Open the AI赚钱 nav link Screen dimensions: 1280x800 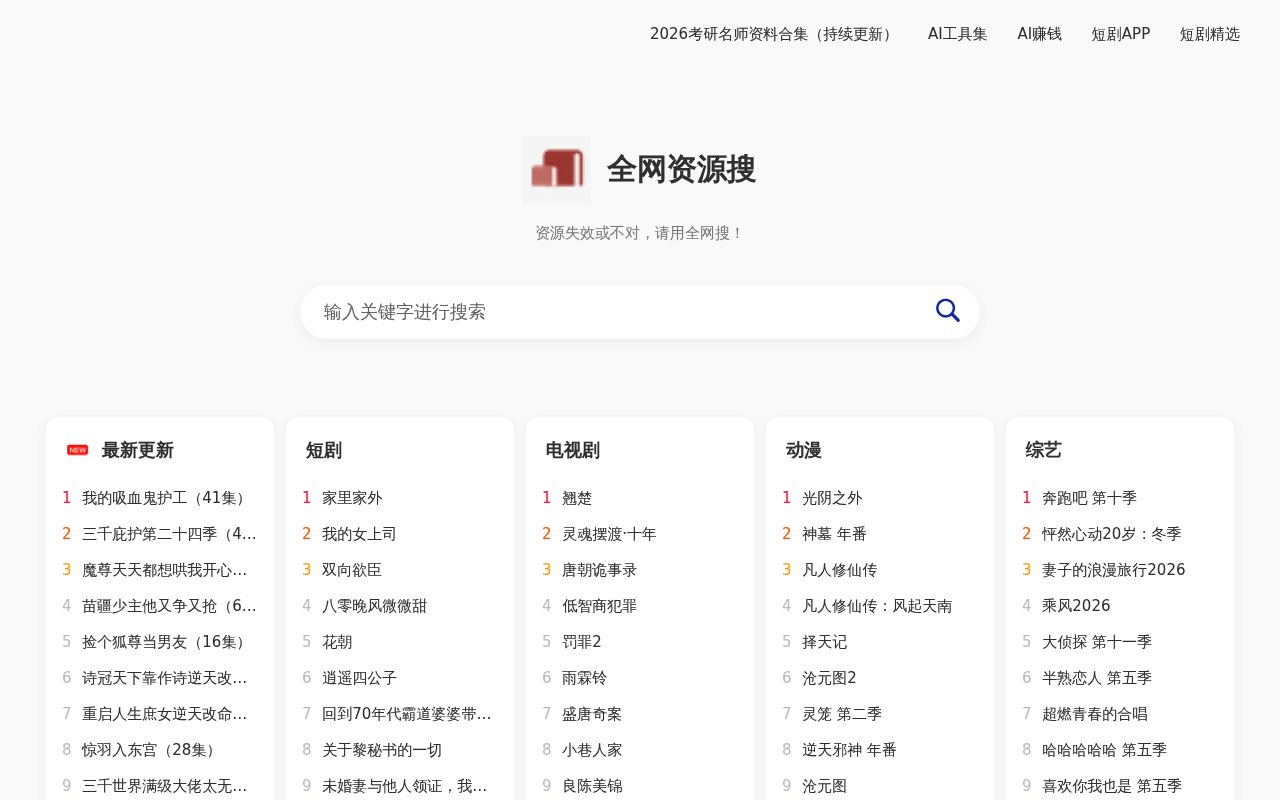[x=1040, y=34]
